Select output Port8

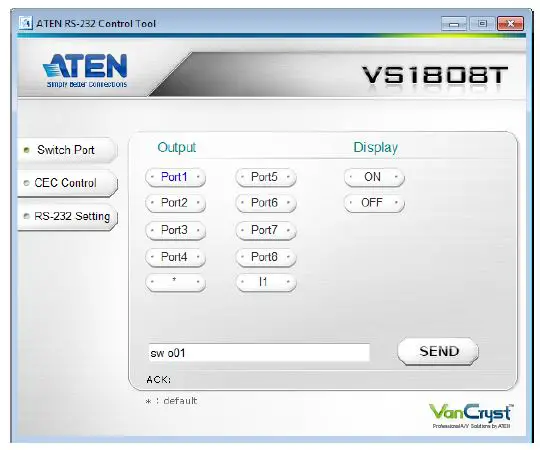(266, 257)
